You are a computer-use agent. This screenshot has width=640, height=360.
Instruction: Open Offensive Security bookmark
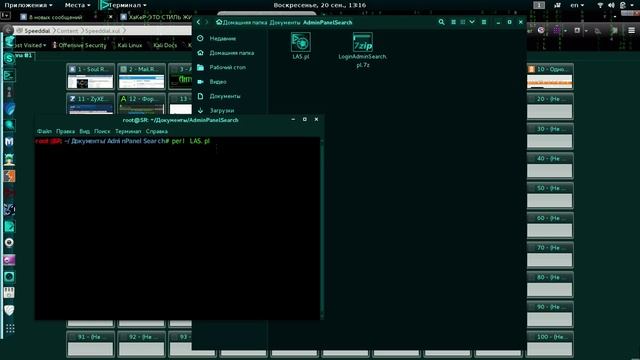(79, 45)
